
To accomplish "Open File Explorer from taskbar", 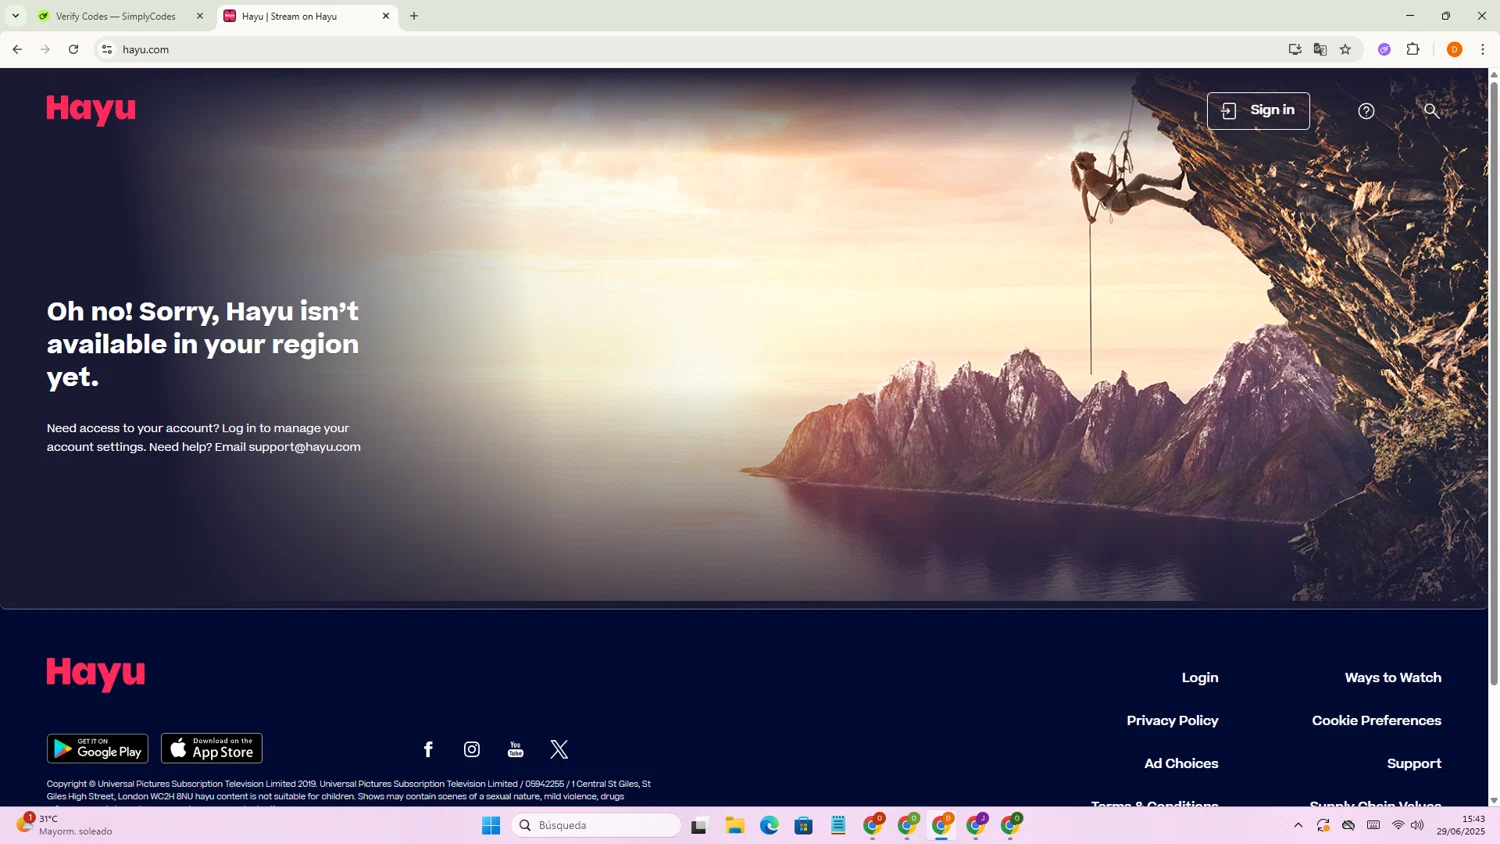I will (735, 825).
